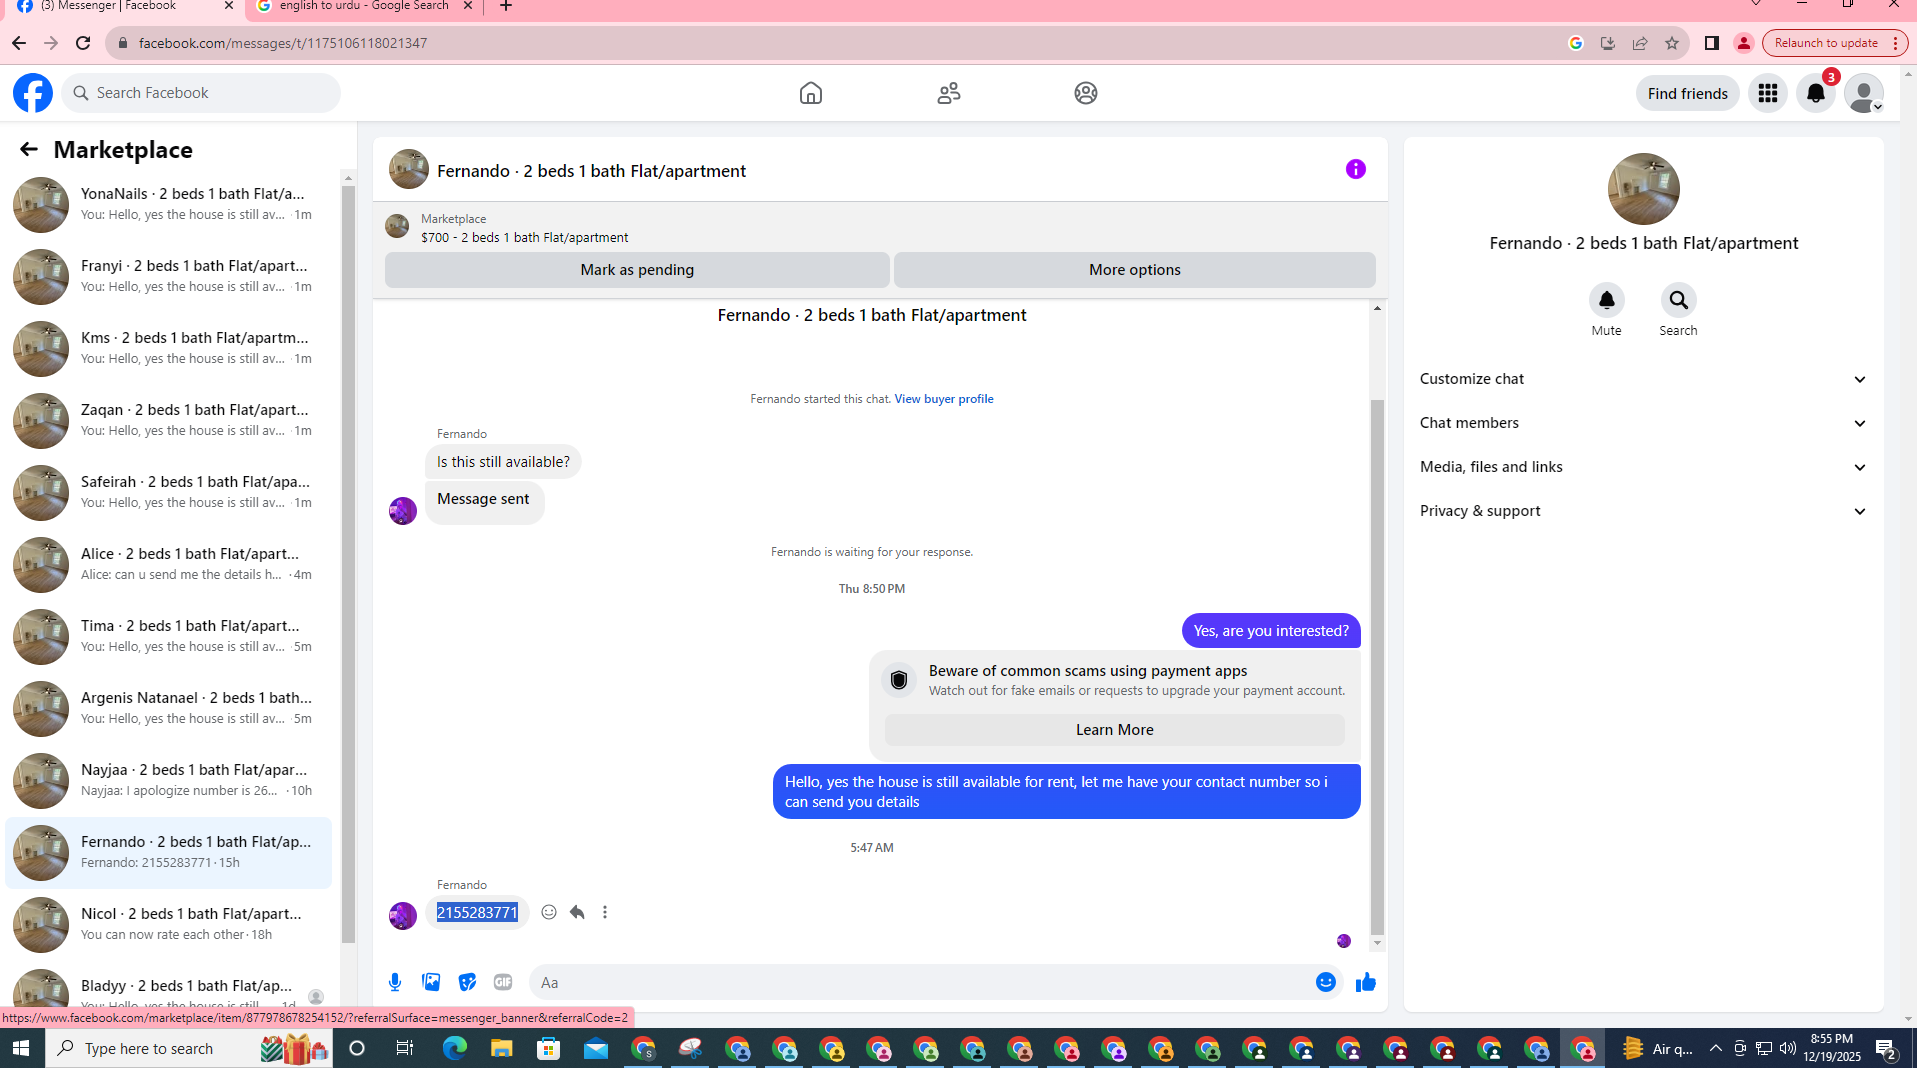Click the listing thumbnail in right panel
Screen dimensions: 1917x1068
click(1643, 189)
